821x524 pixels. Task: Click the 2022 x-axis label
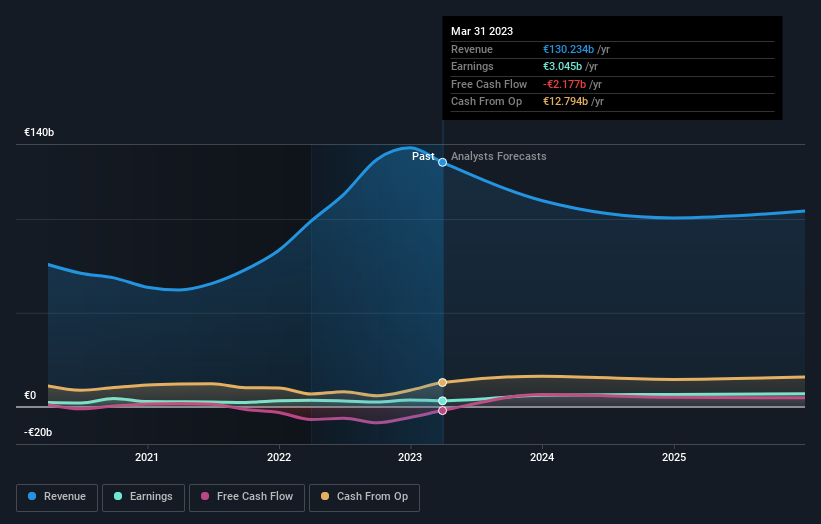tap(279, 457)
